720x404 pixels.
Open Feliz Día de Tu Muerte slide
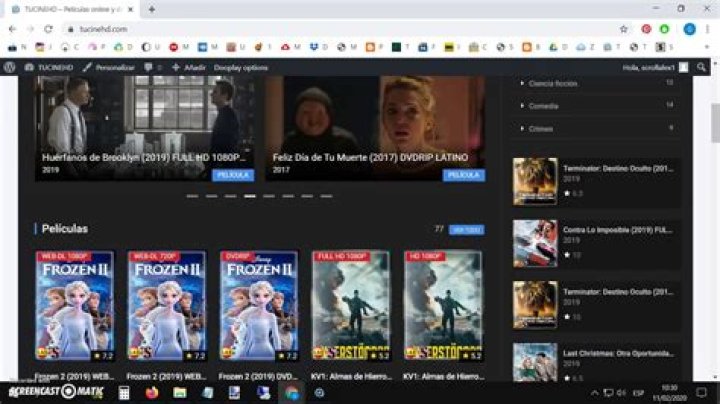(375, 129)
